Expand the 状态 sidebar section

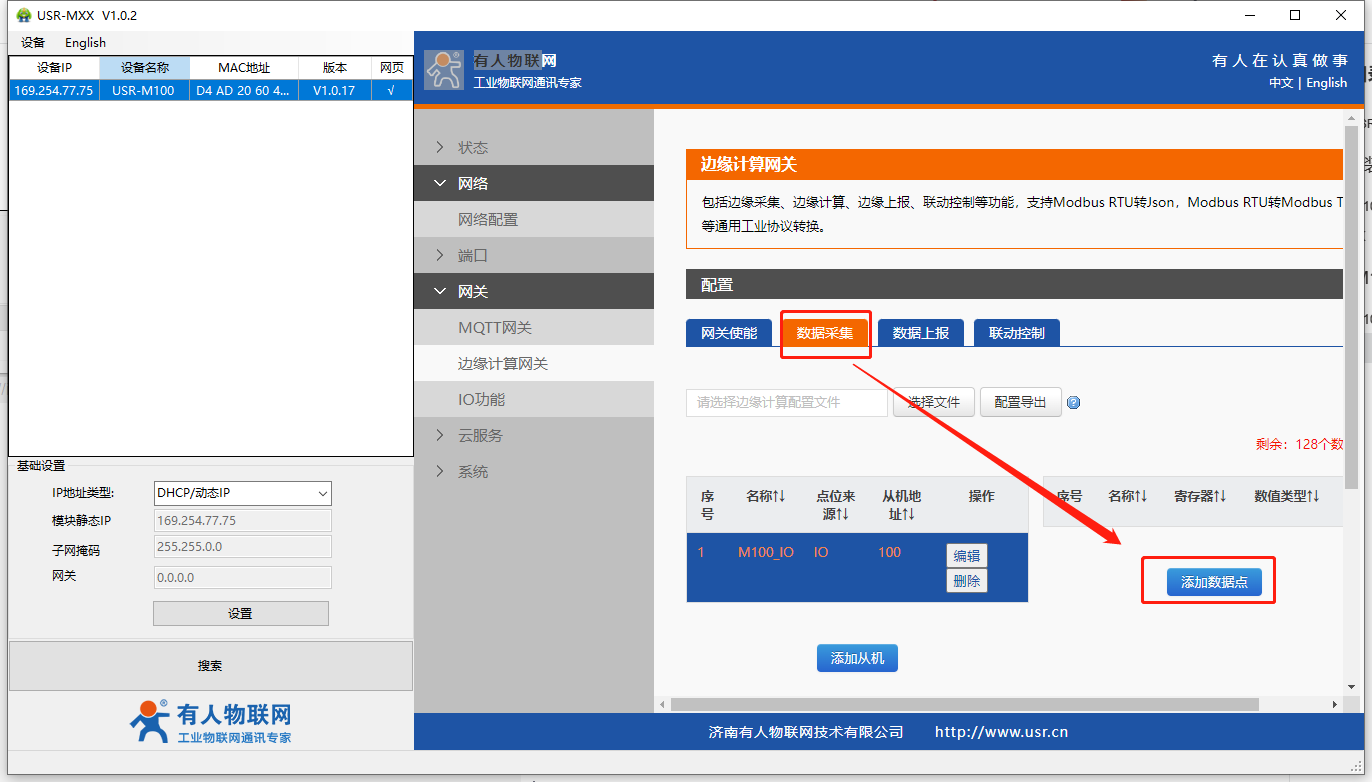click(x=534, y=147)
